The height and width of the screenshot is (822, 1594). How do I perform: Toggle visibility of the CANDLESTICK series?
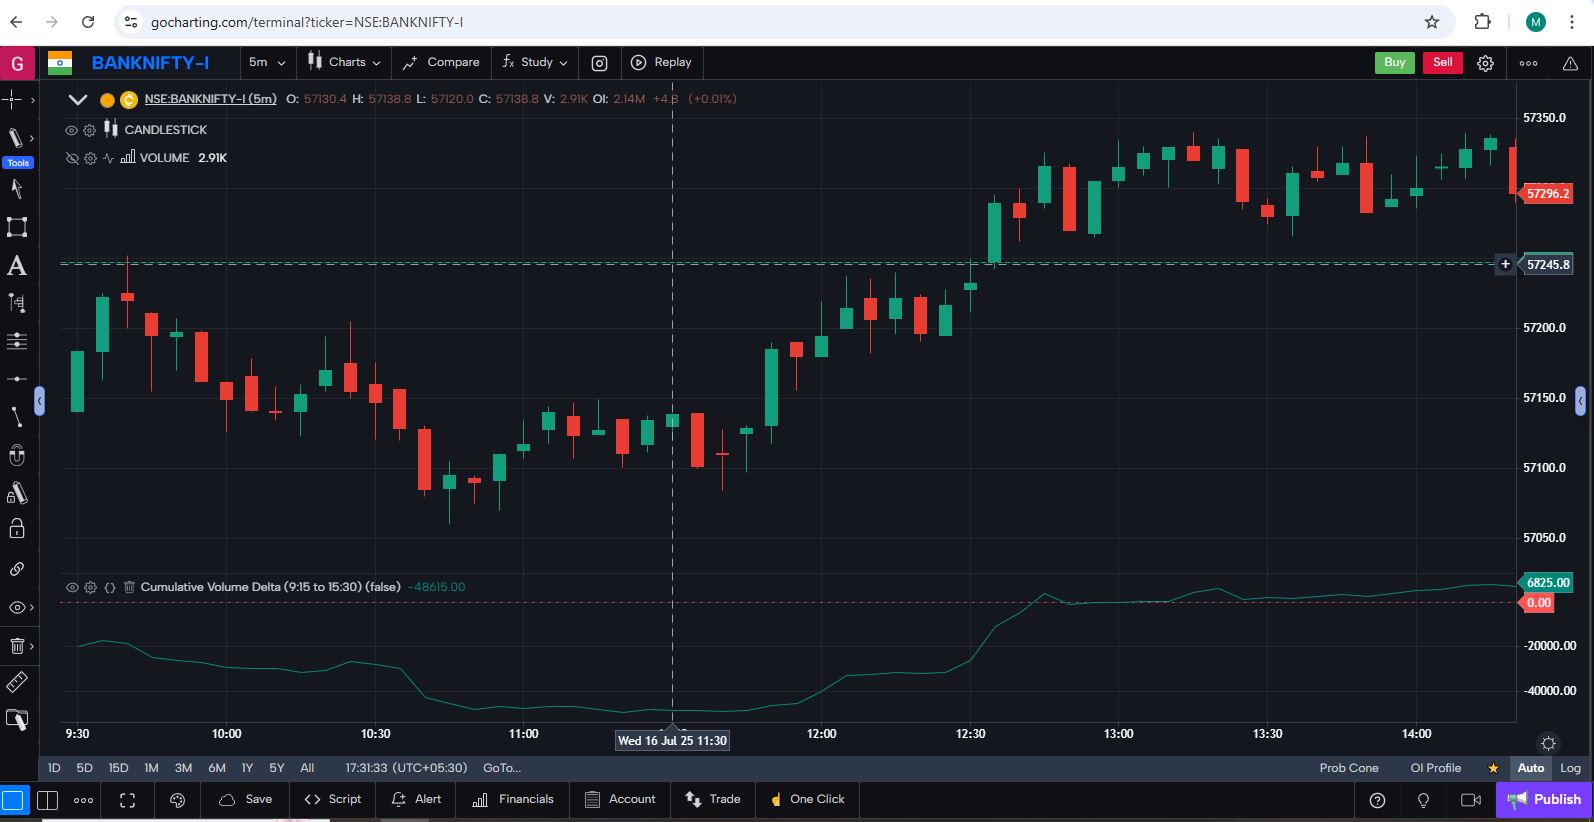click(71, 130)
